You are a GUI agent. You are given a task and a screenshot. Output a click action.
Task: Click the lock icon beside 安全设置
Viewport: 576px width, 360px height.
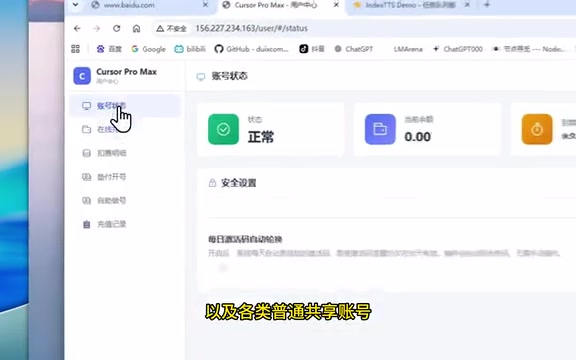[x=212, y=183]
